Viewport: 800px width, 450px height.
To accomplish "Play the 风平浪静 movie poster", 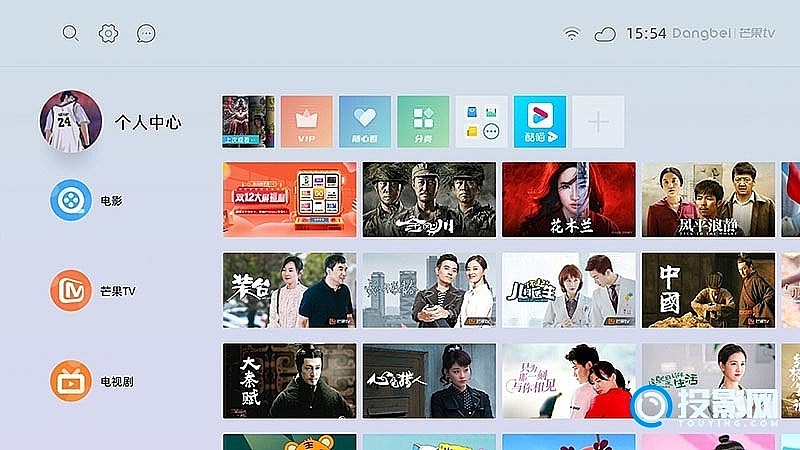I will point(709,199).
